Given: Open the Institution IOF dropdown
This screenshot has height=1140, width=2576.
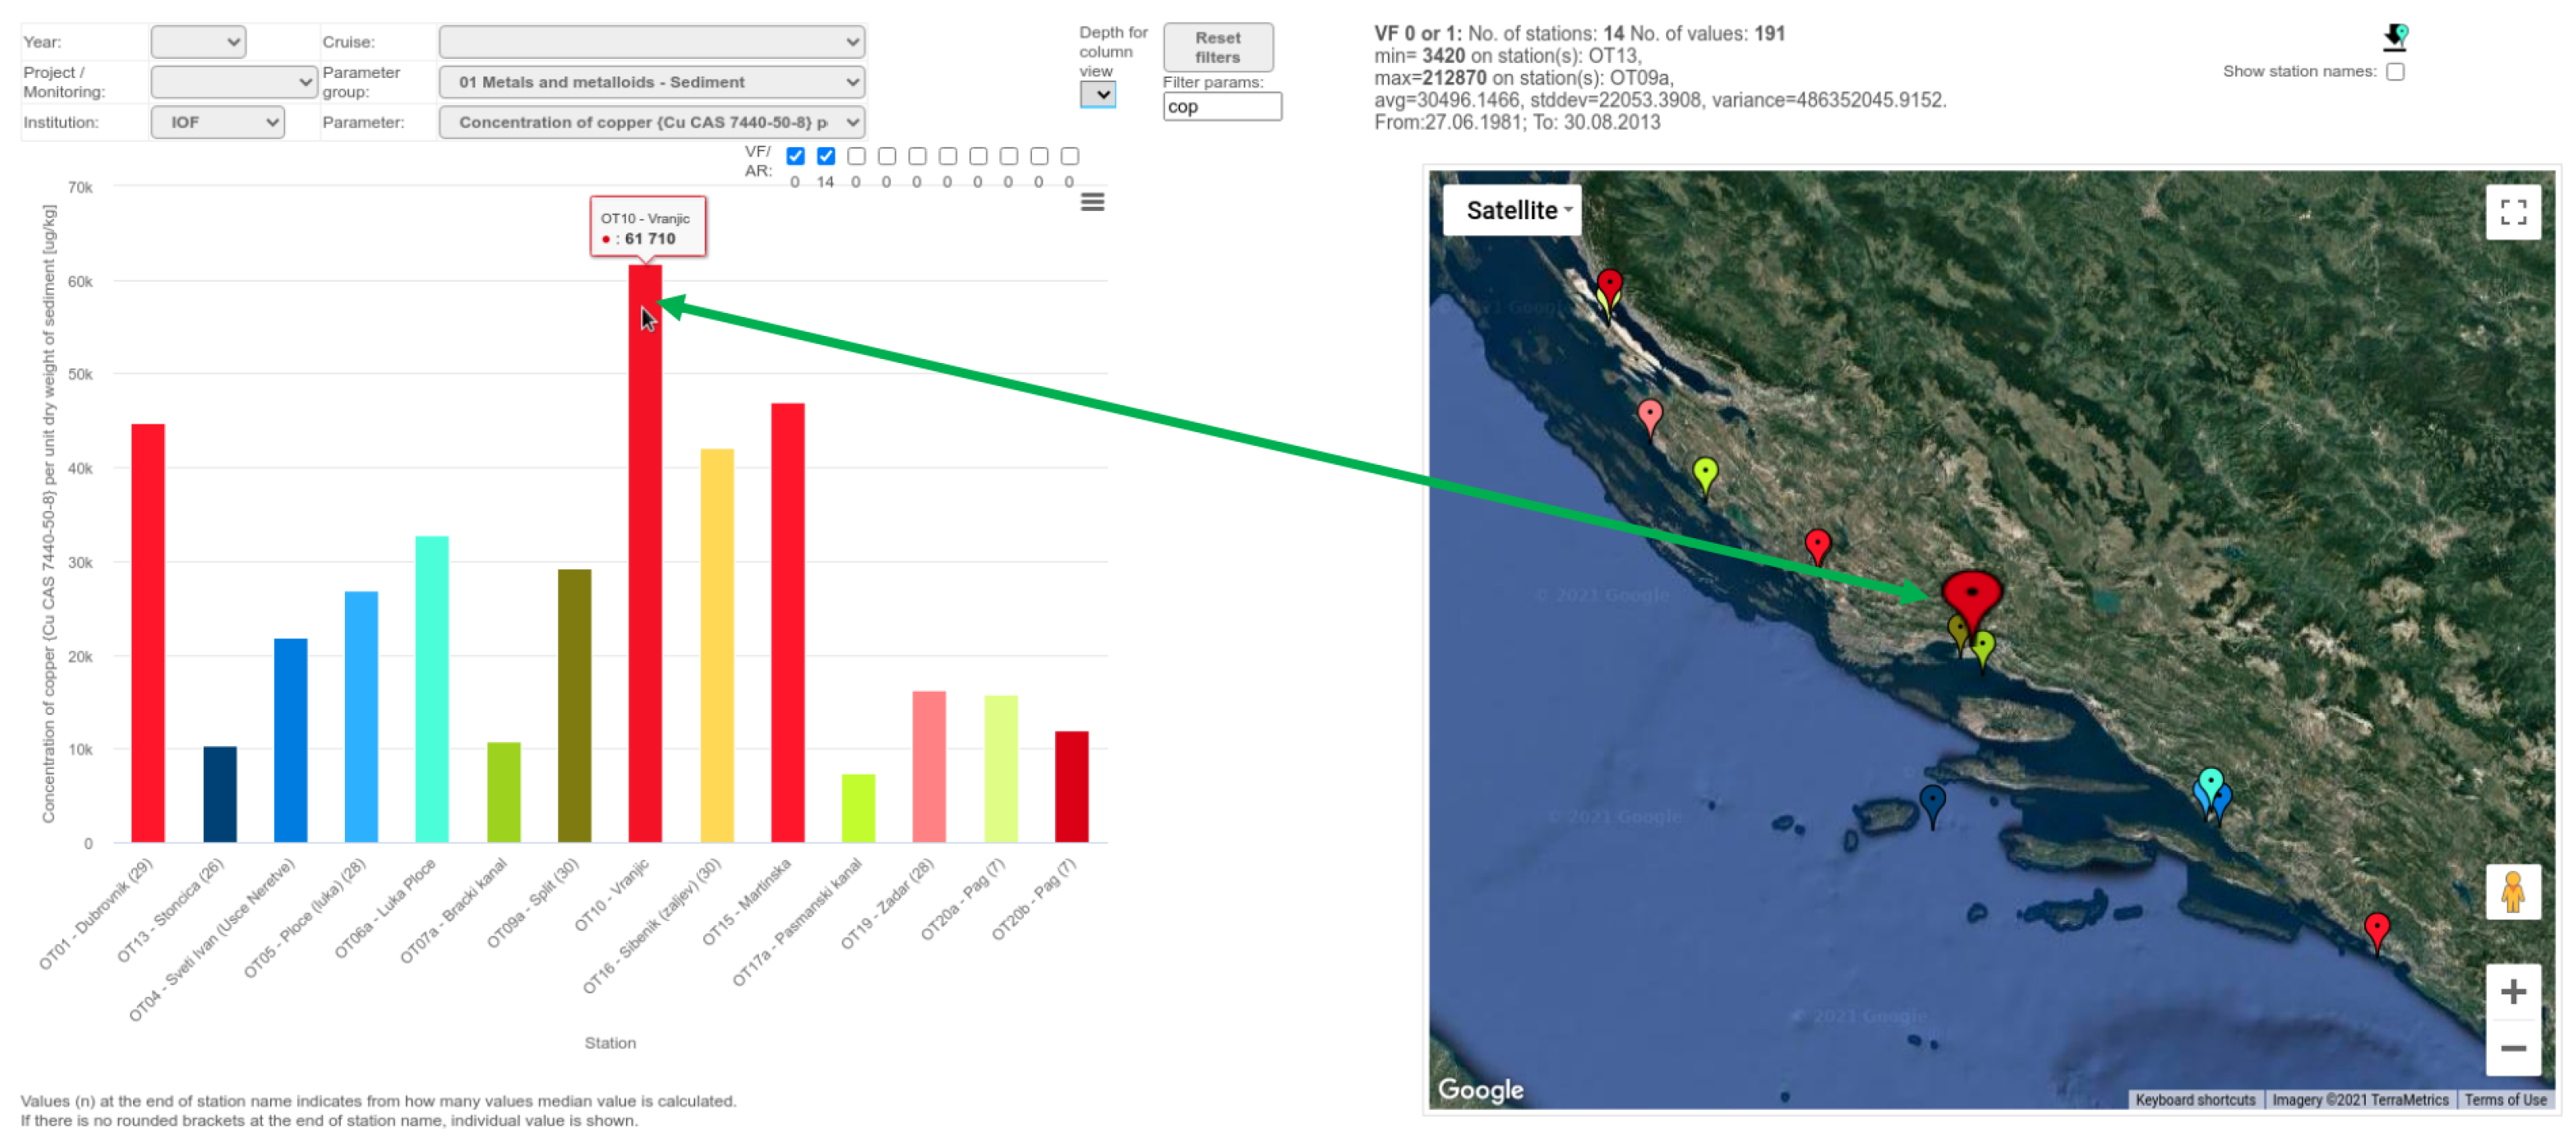Looking at the screenshot, I should pyautogui.click(x=217, y=122).
